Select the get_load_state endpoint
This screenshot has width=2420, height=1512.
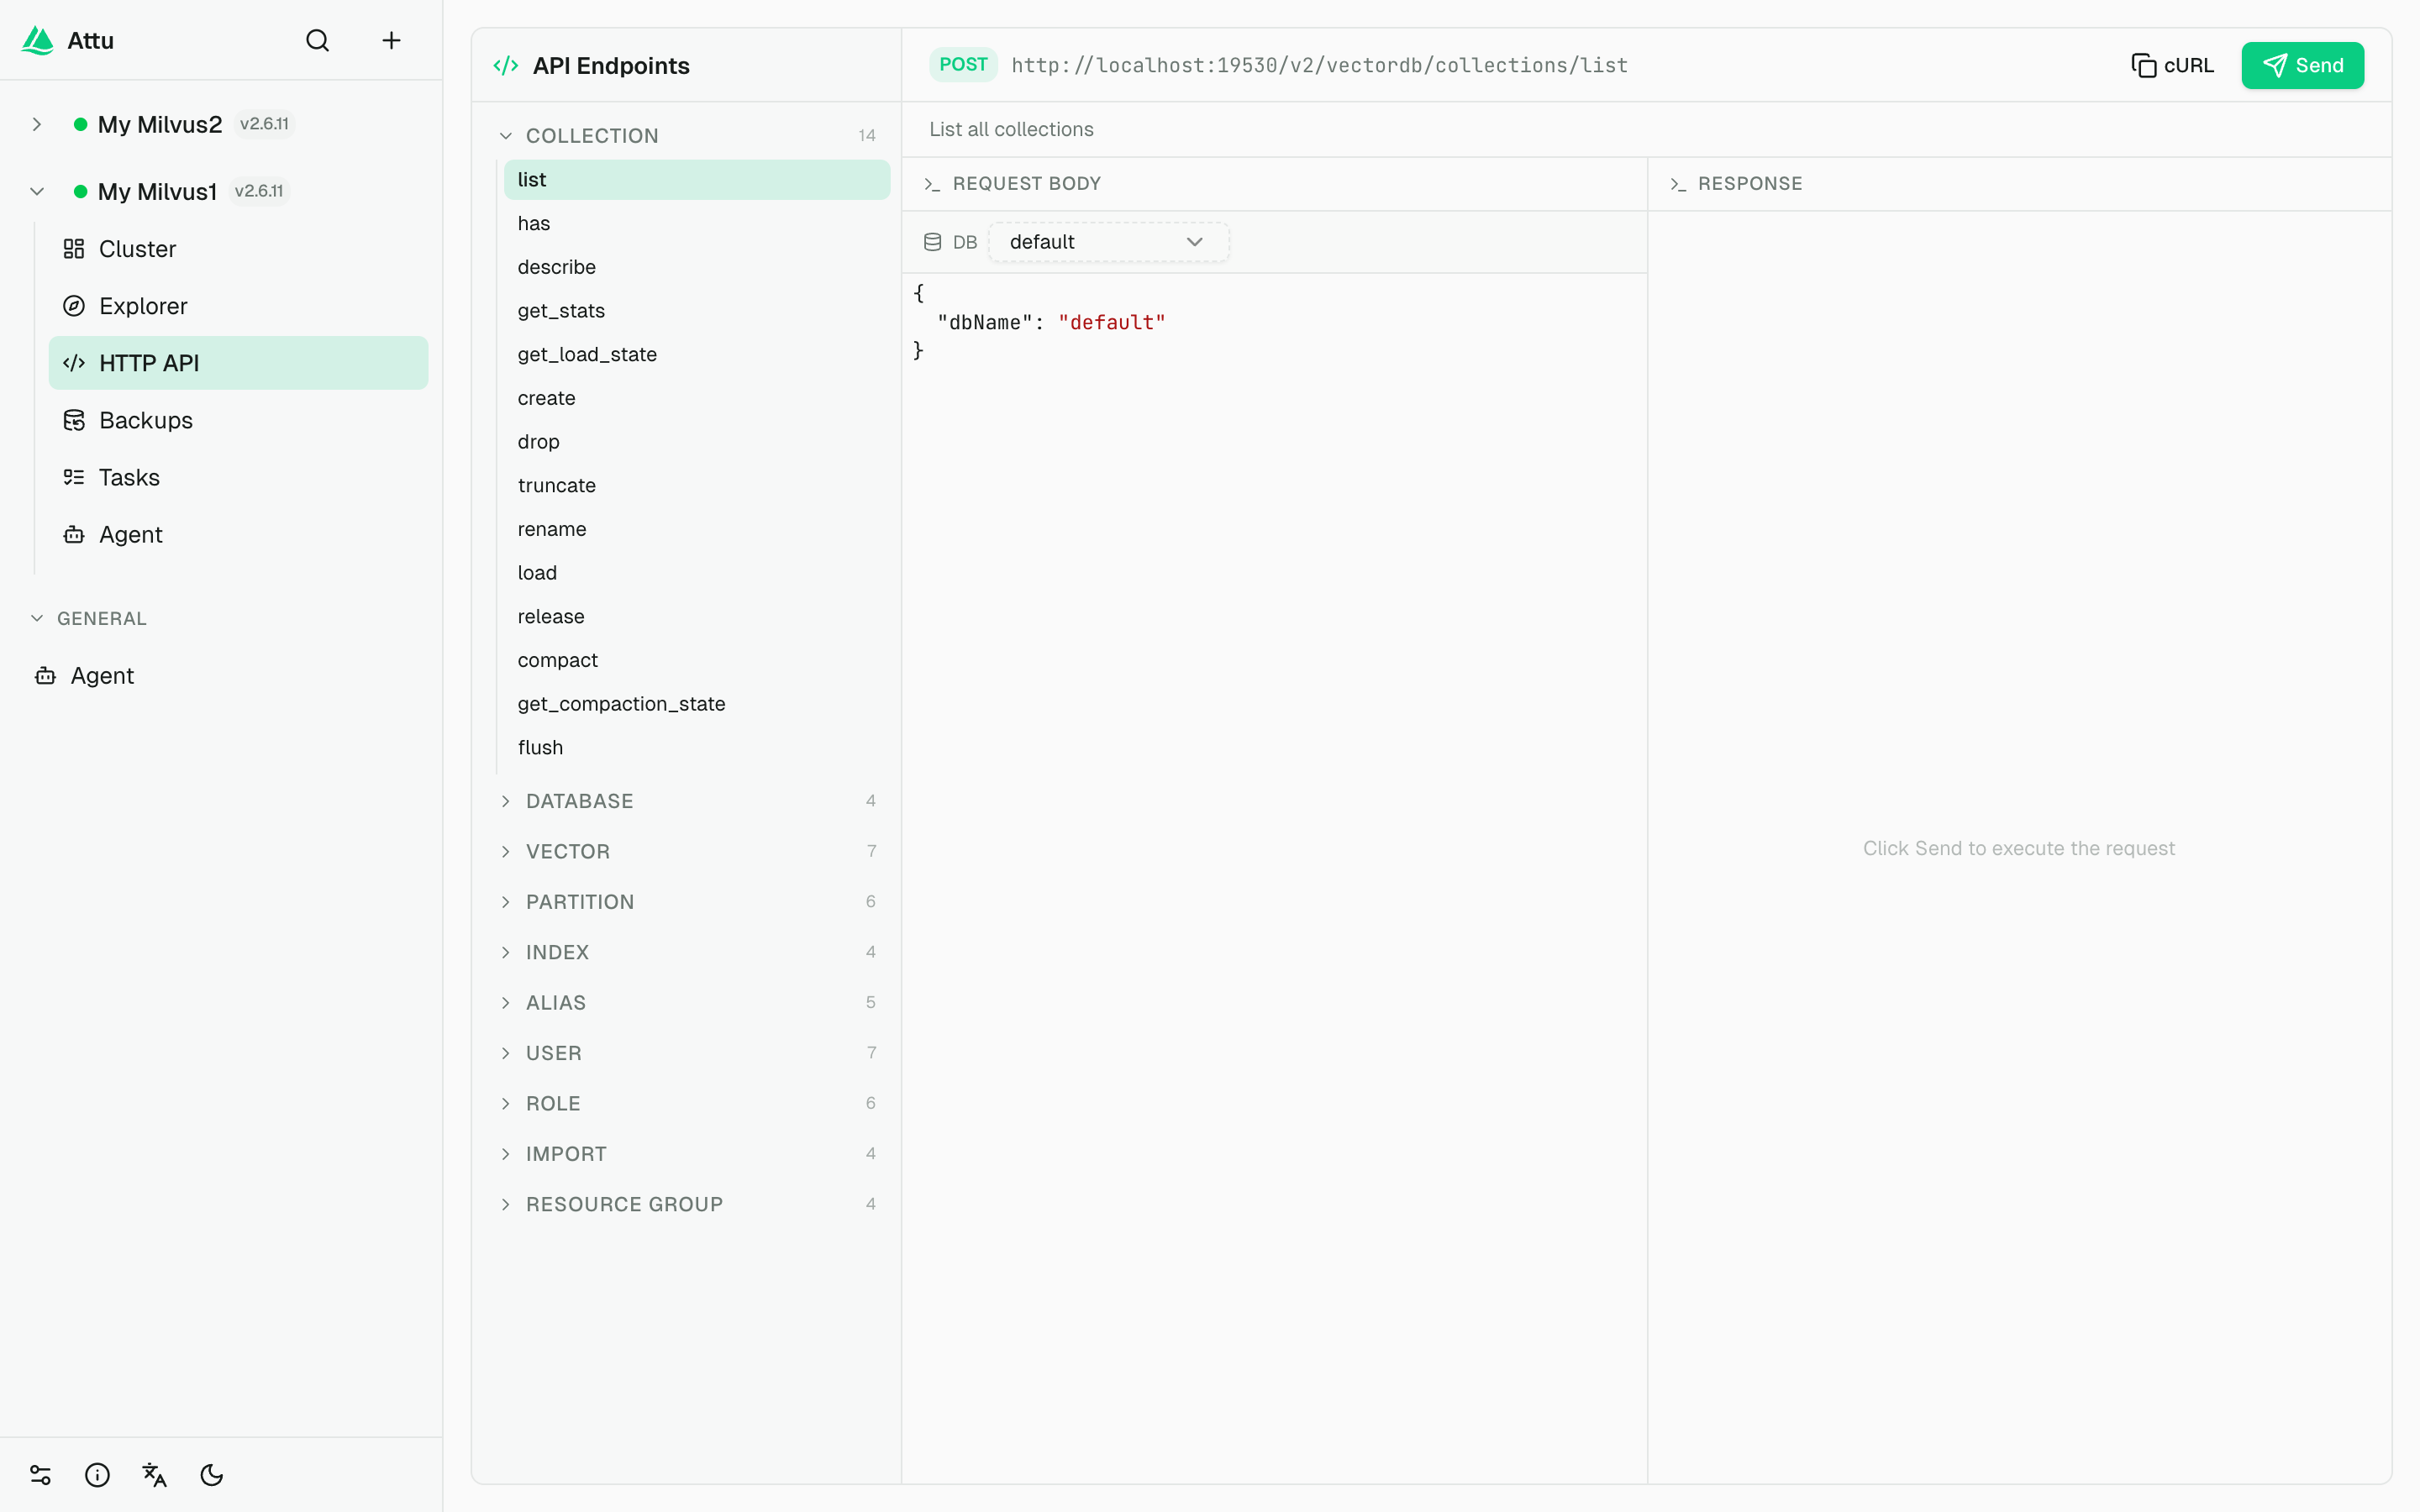(x=696, y=354)
